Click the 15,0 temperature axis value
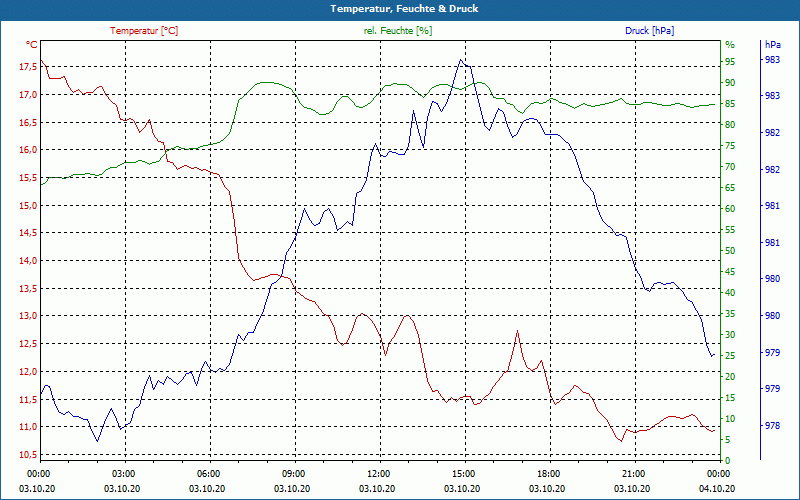 click(x=28, y=206)
